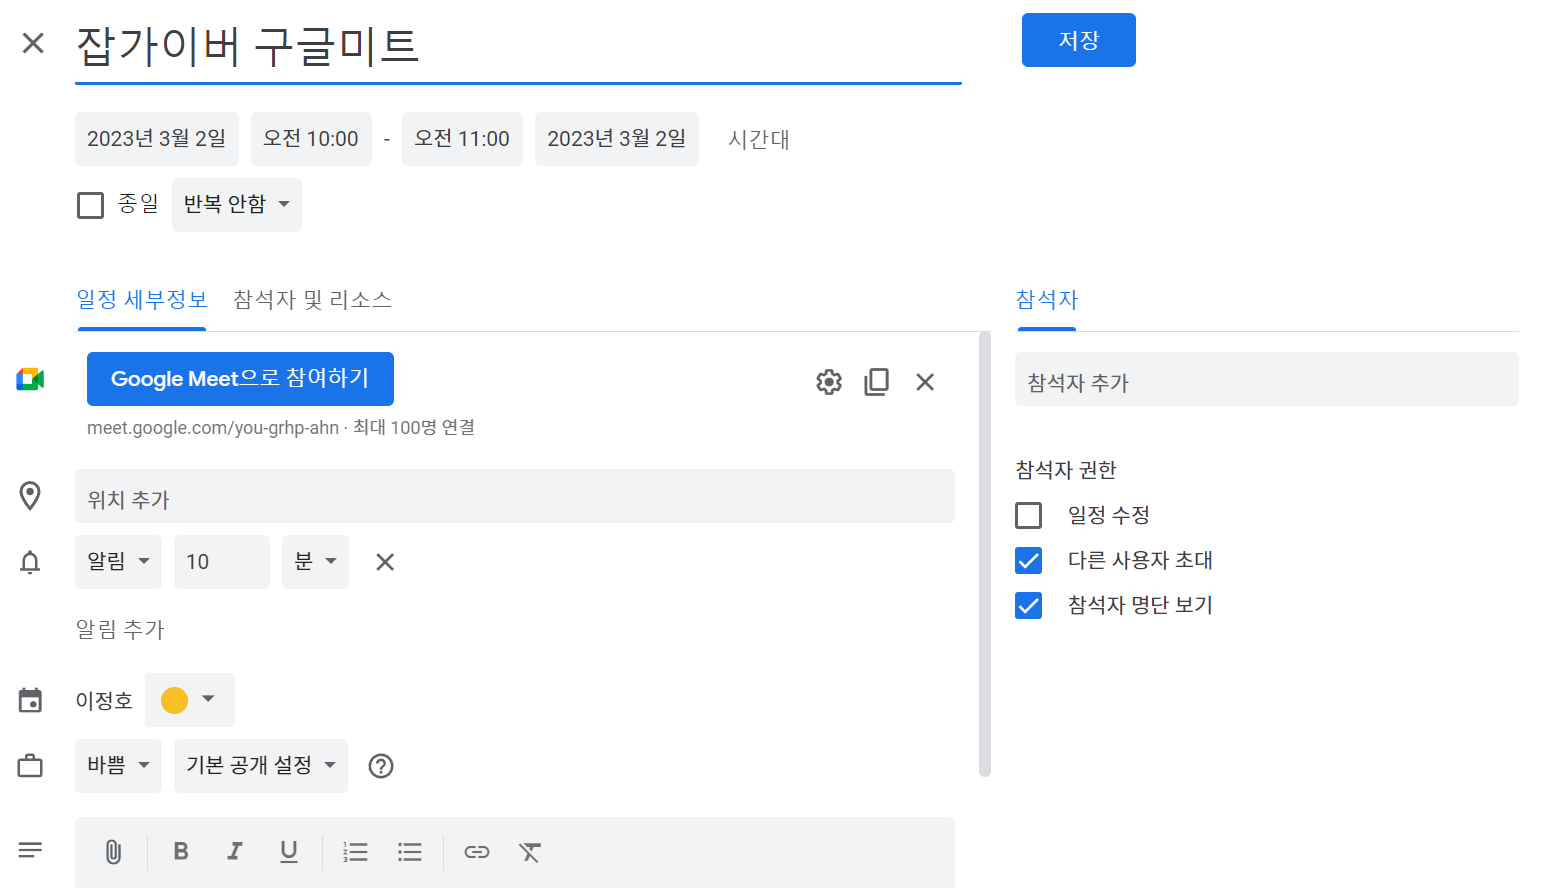The image size is (1550, 888).
Task: Open the 분 time unit dropdown
Action: click(x=315, y=562)
